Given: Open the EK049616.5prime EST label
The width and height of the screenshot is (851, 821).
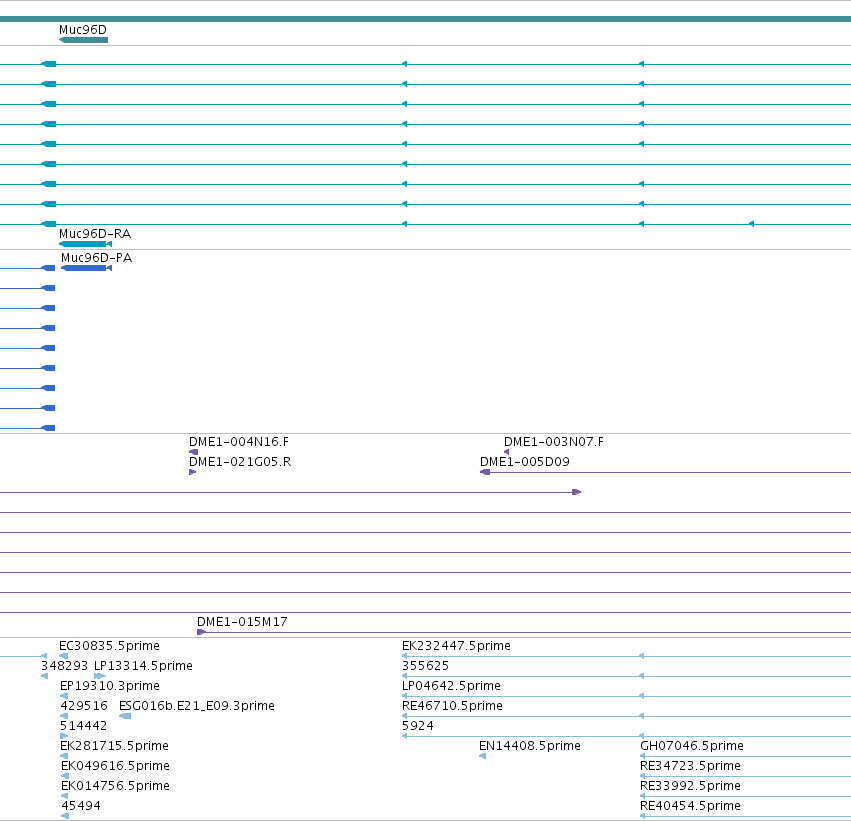Looking at the screenshot, I should tap(115, 766).
